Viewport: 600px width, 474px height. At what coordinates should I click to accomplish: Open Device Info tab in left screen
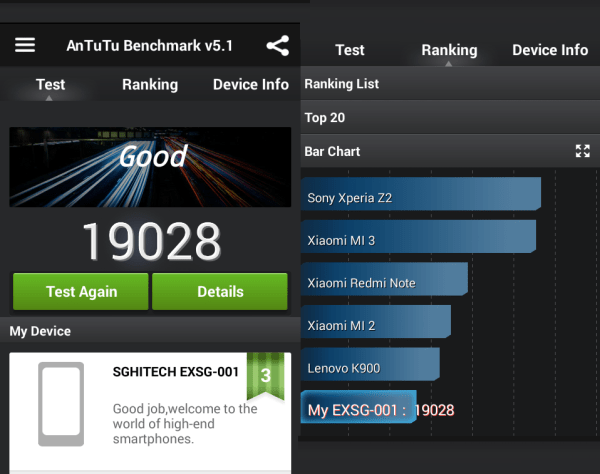pyautogui.click(x=251, y=85)
